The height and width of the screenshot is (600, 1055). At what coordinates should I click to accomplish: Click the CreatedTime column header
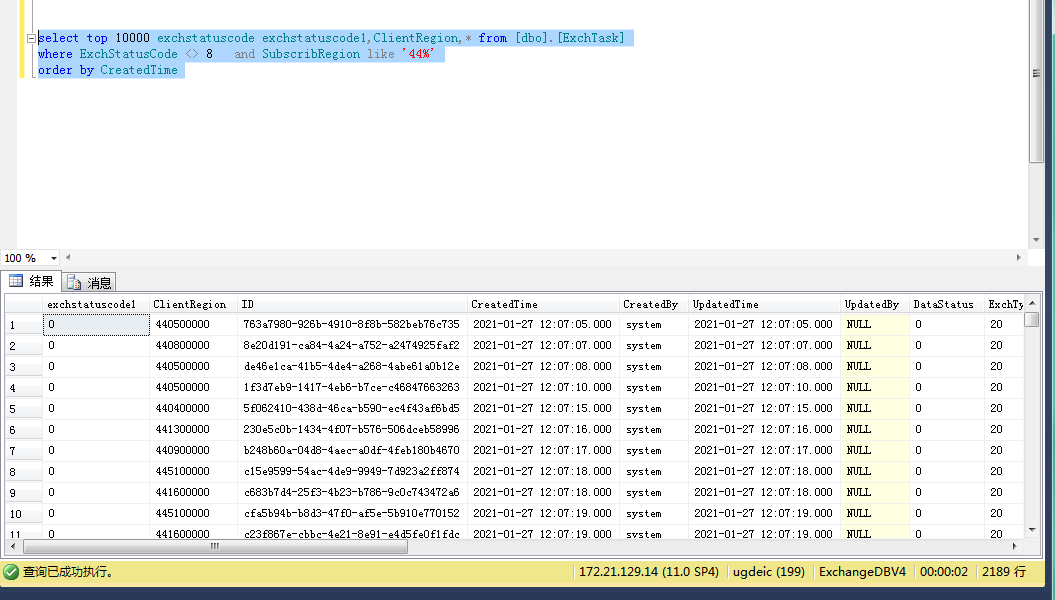point(543,304)
